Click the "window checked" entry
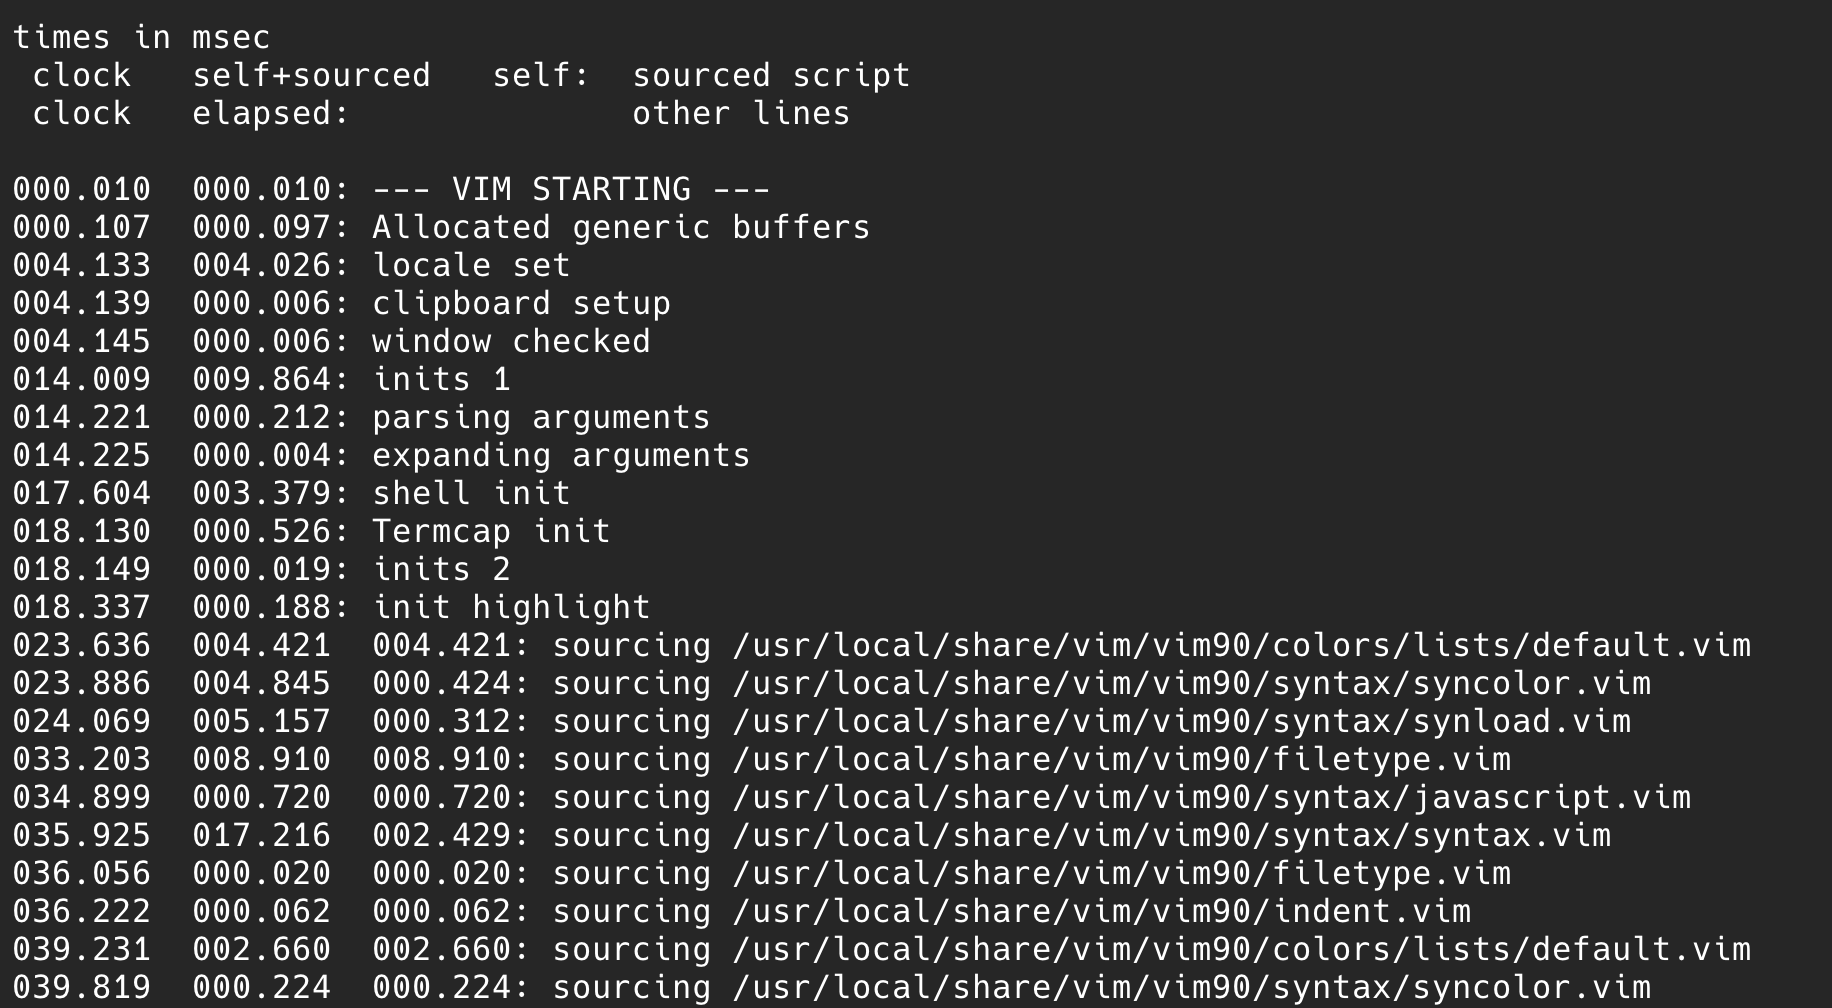1832x1008 pixels. pos(511,341)
